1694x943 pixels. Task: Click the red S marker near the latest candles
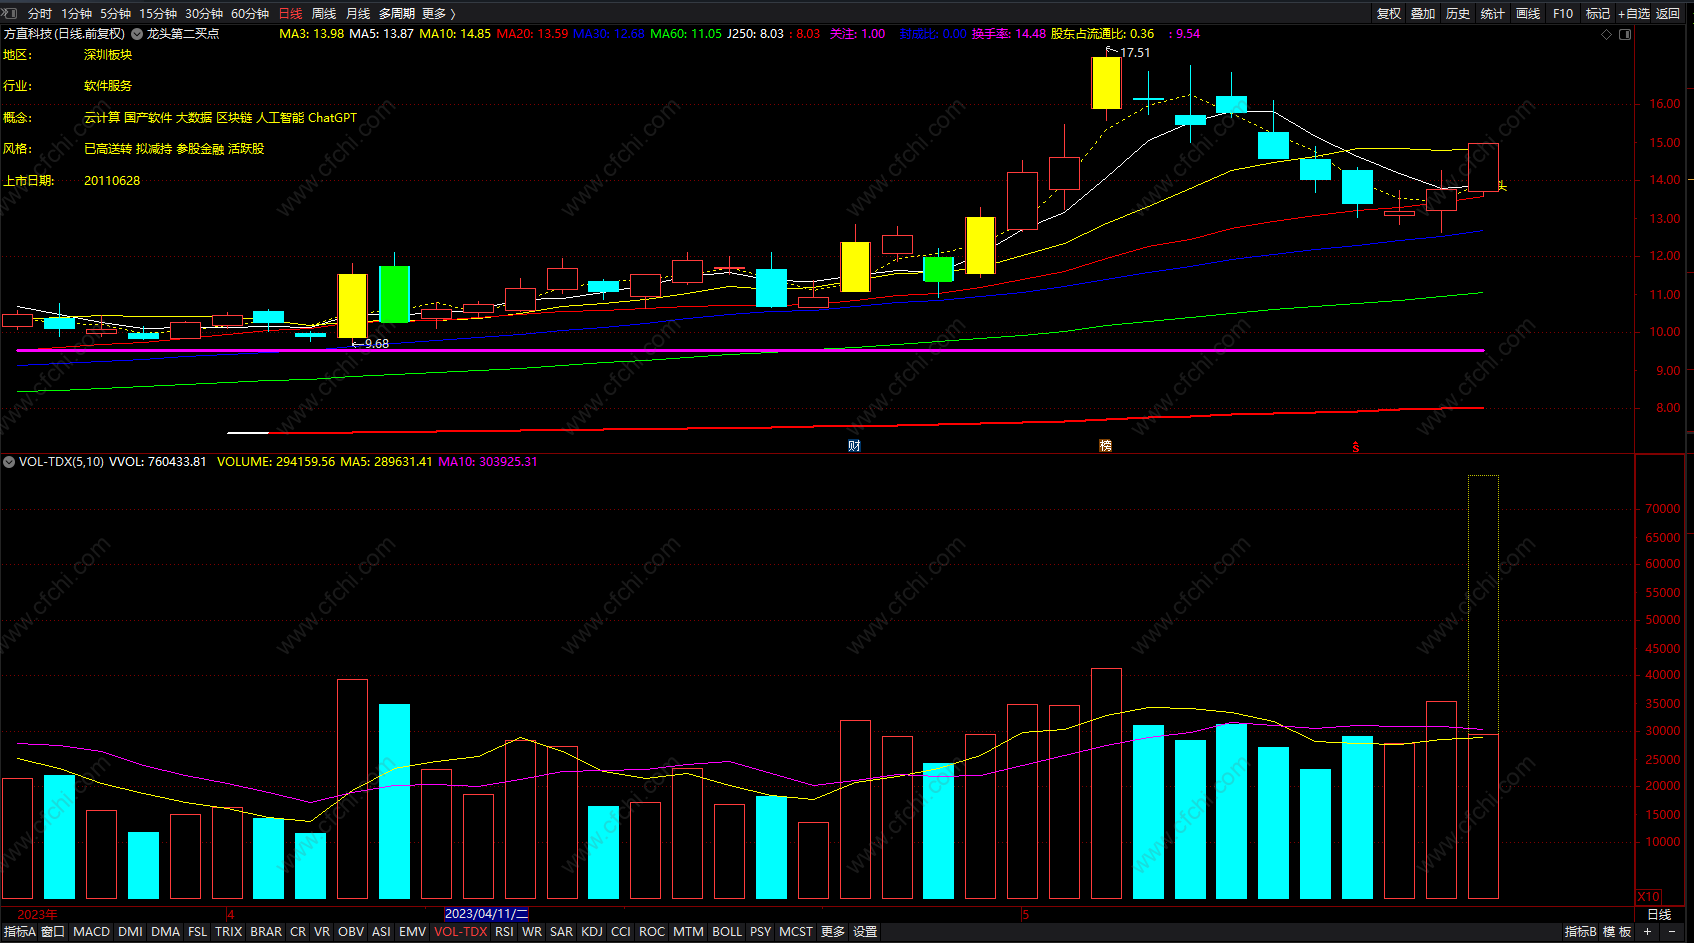coord(1356,447)
